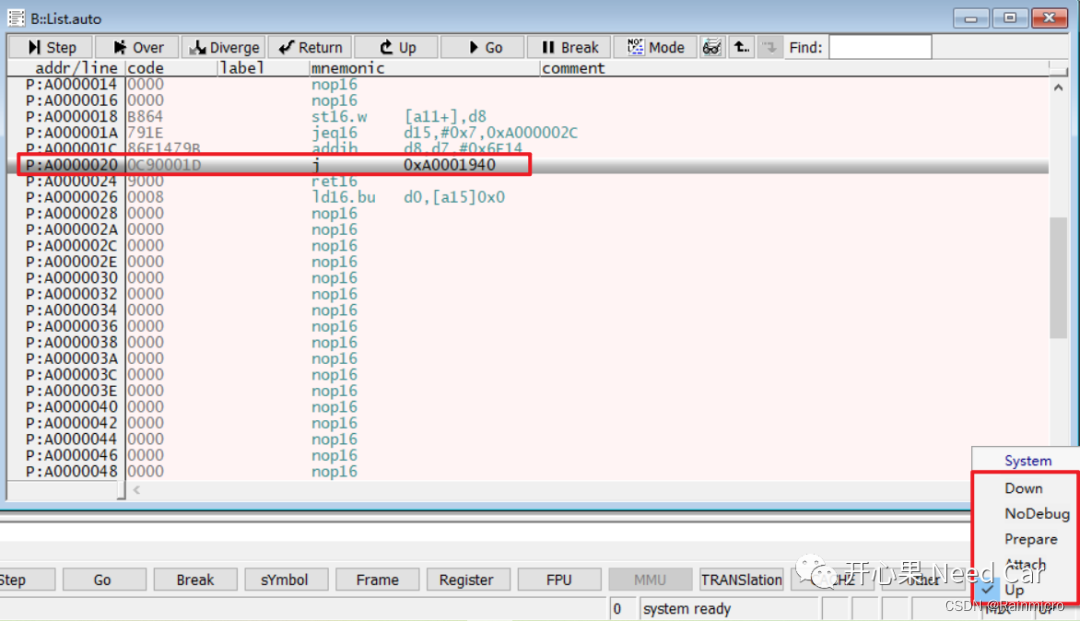Click the Up toolbar button

click(396, 47)
